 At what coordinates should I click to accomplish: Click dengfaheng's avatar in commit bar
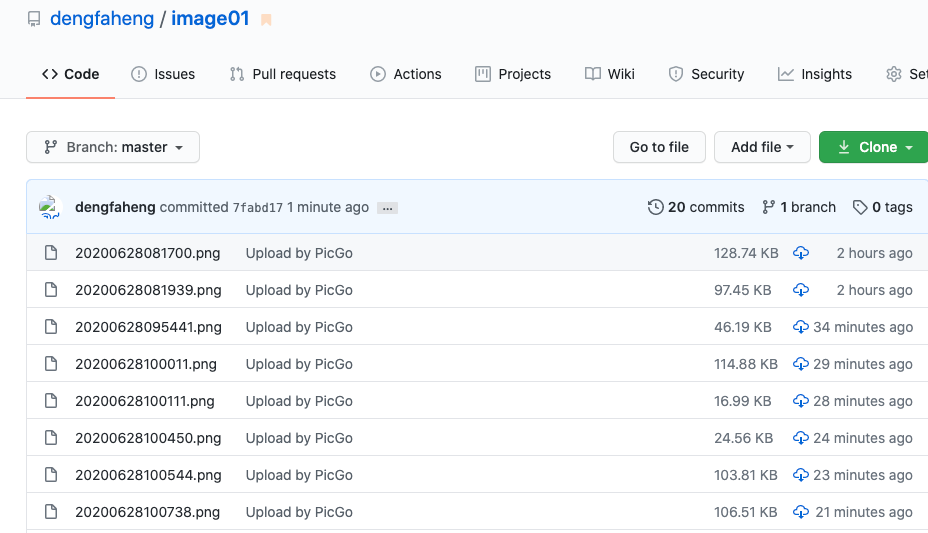tap(51, 207)
